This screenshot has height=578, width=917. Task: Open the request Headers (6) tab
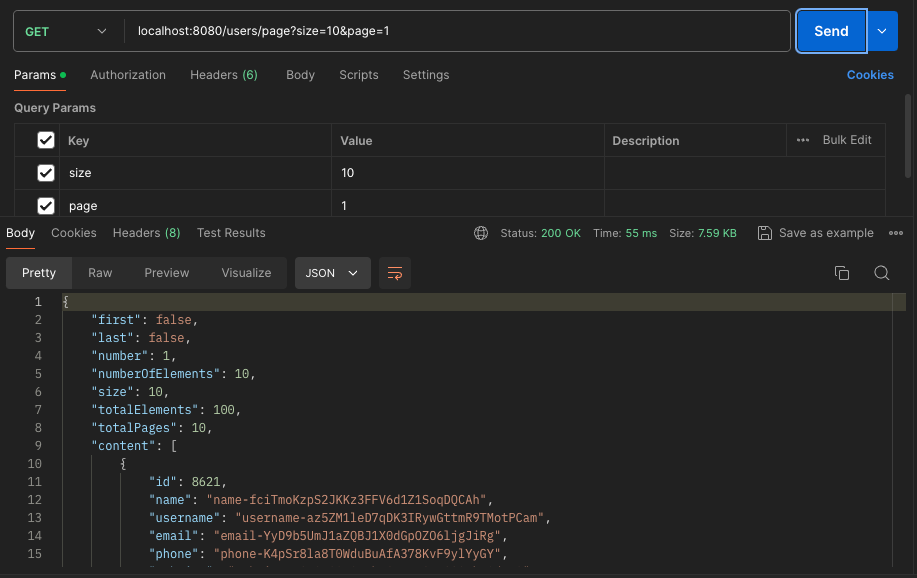pos(223,75)
